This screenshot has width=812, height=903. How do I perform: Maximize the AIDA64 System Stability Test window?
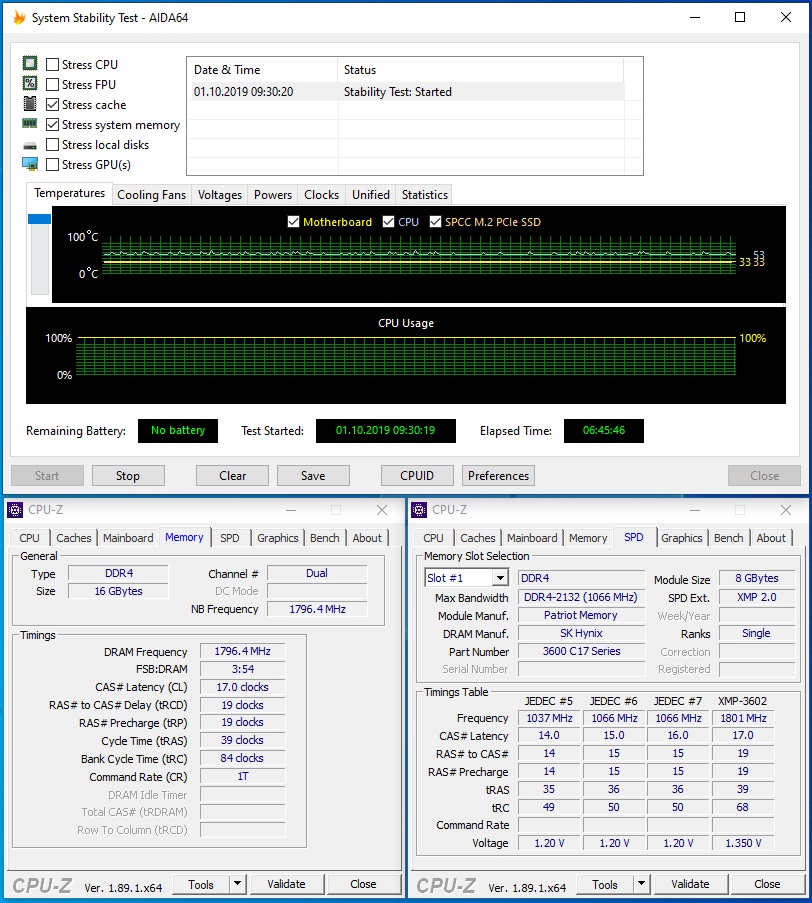pos(740,17)
